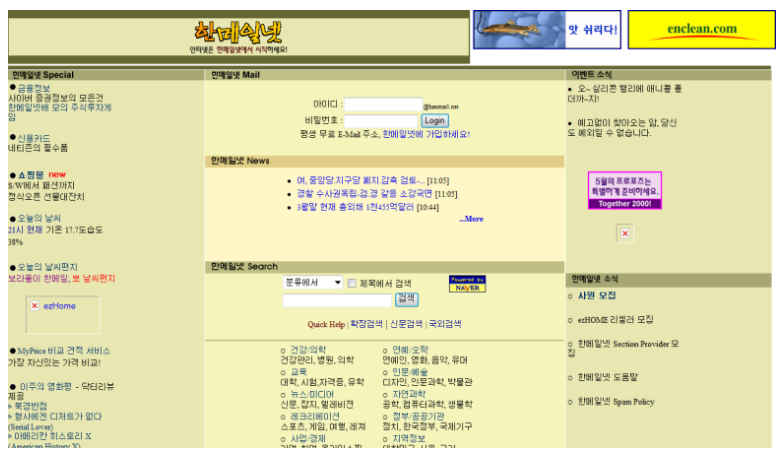Screen dimensions: 784x455
Task: Open the 신문검색 link
Action: coord(406,324)
